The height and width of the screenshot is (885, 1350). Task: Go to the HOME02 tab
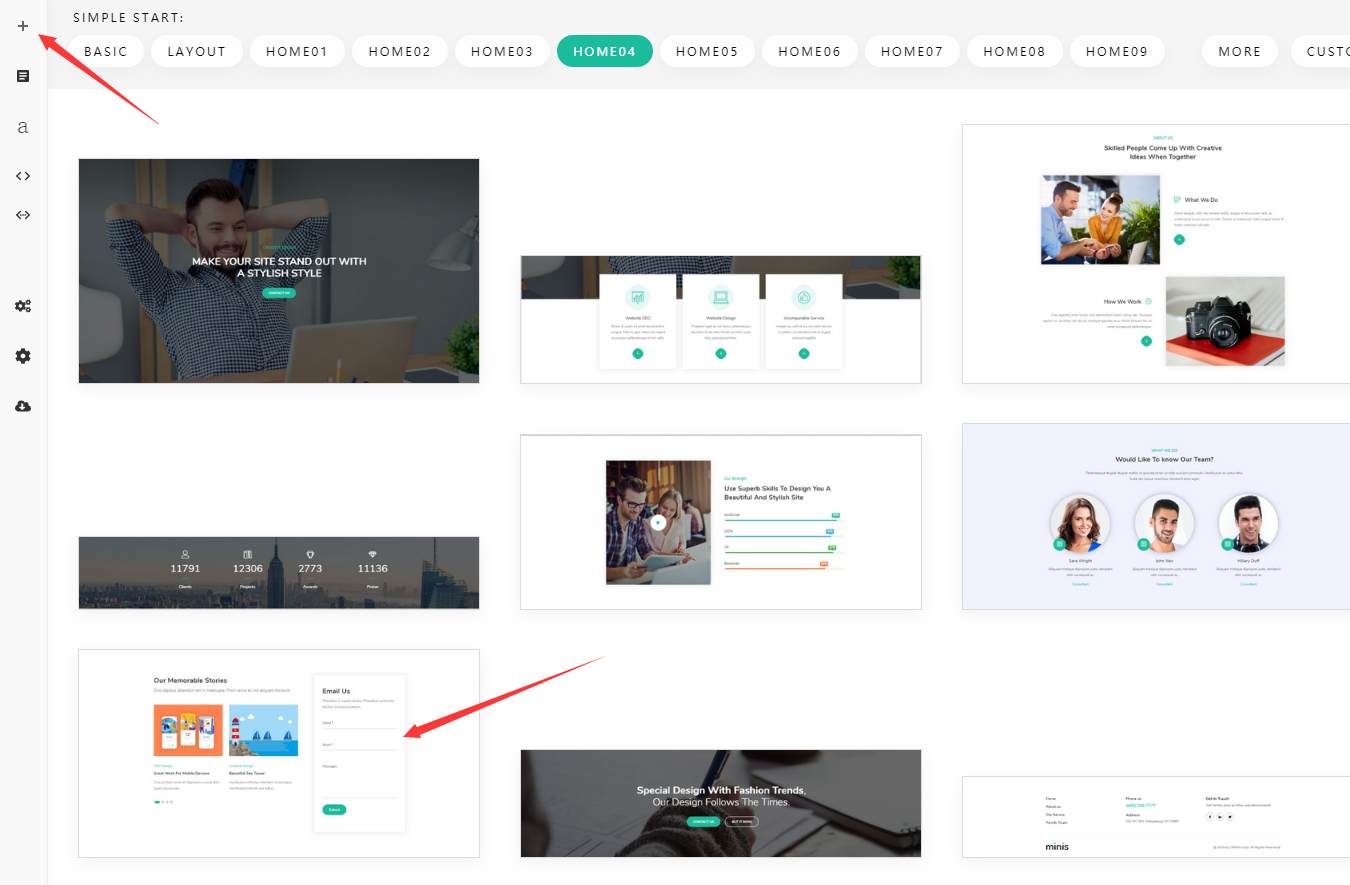400,51
